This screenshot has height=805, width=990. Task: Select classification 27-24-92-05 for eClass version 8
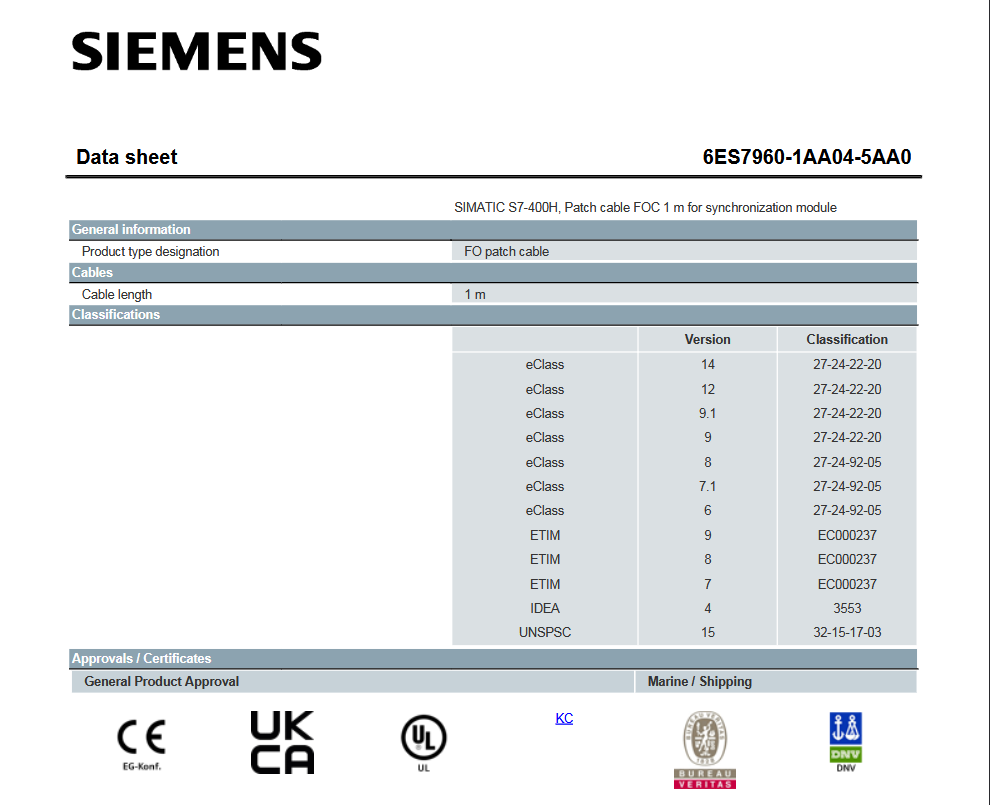coord(847,462)
